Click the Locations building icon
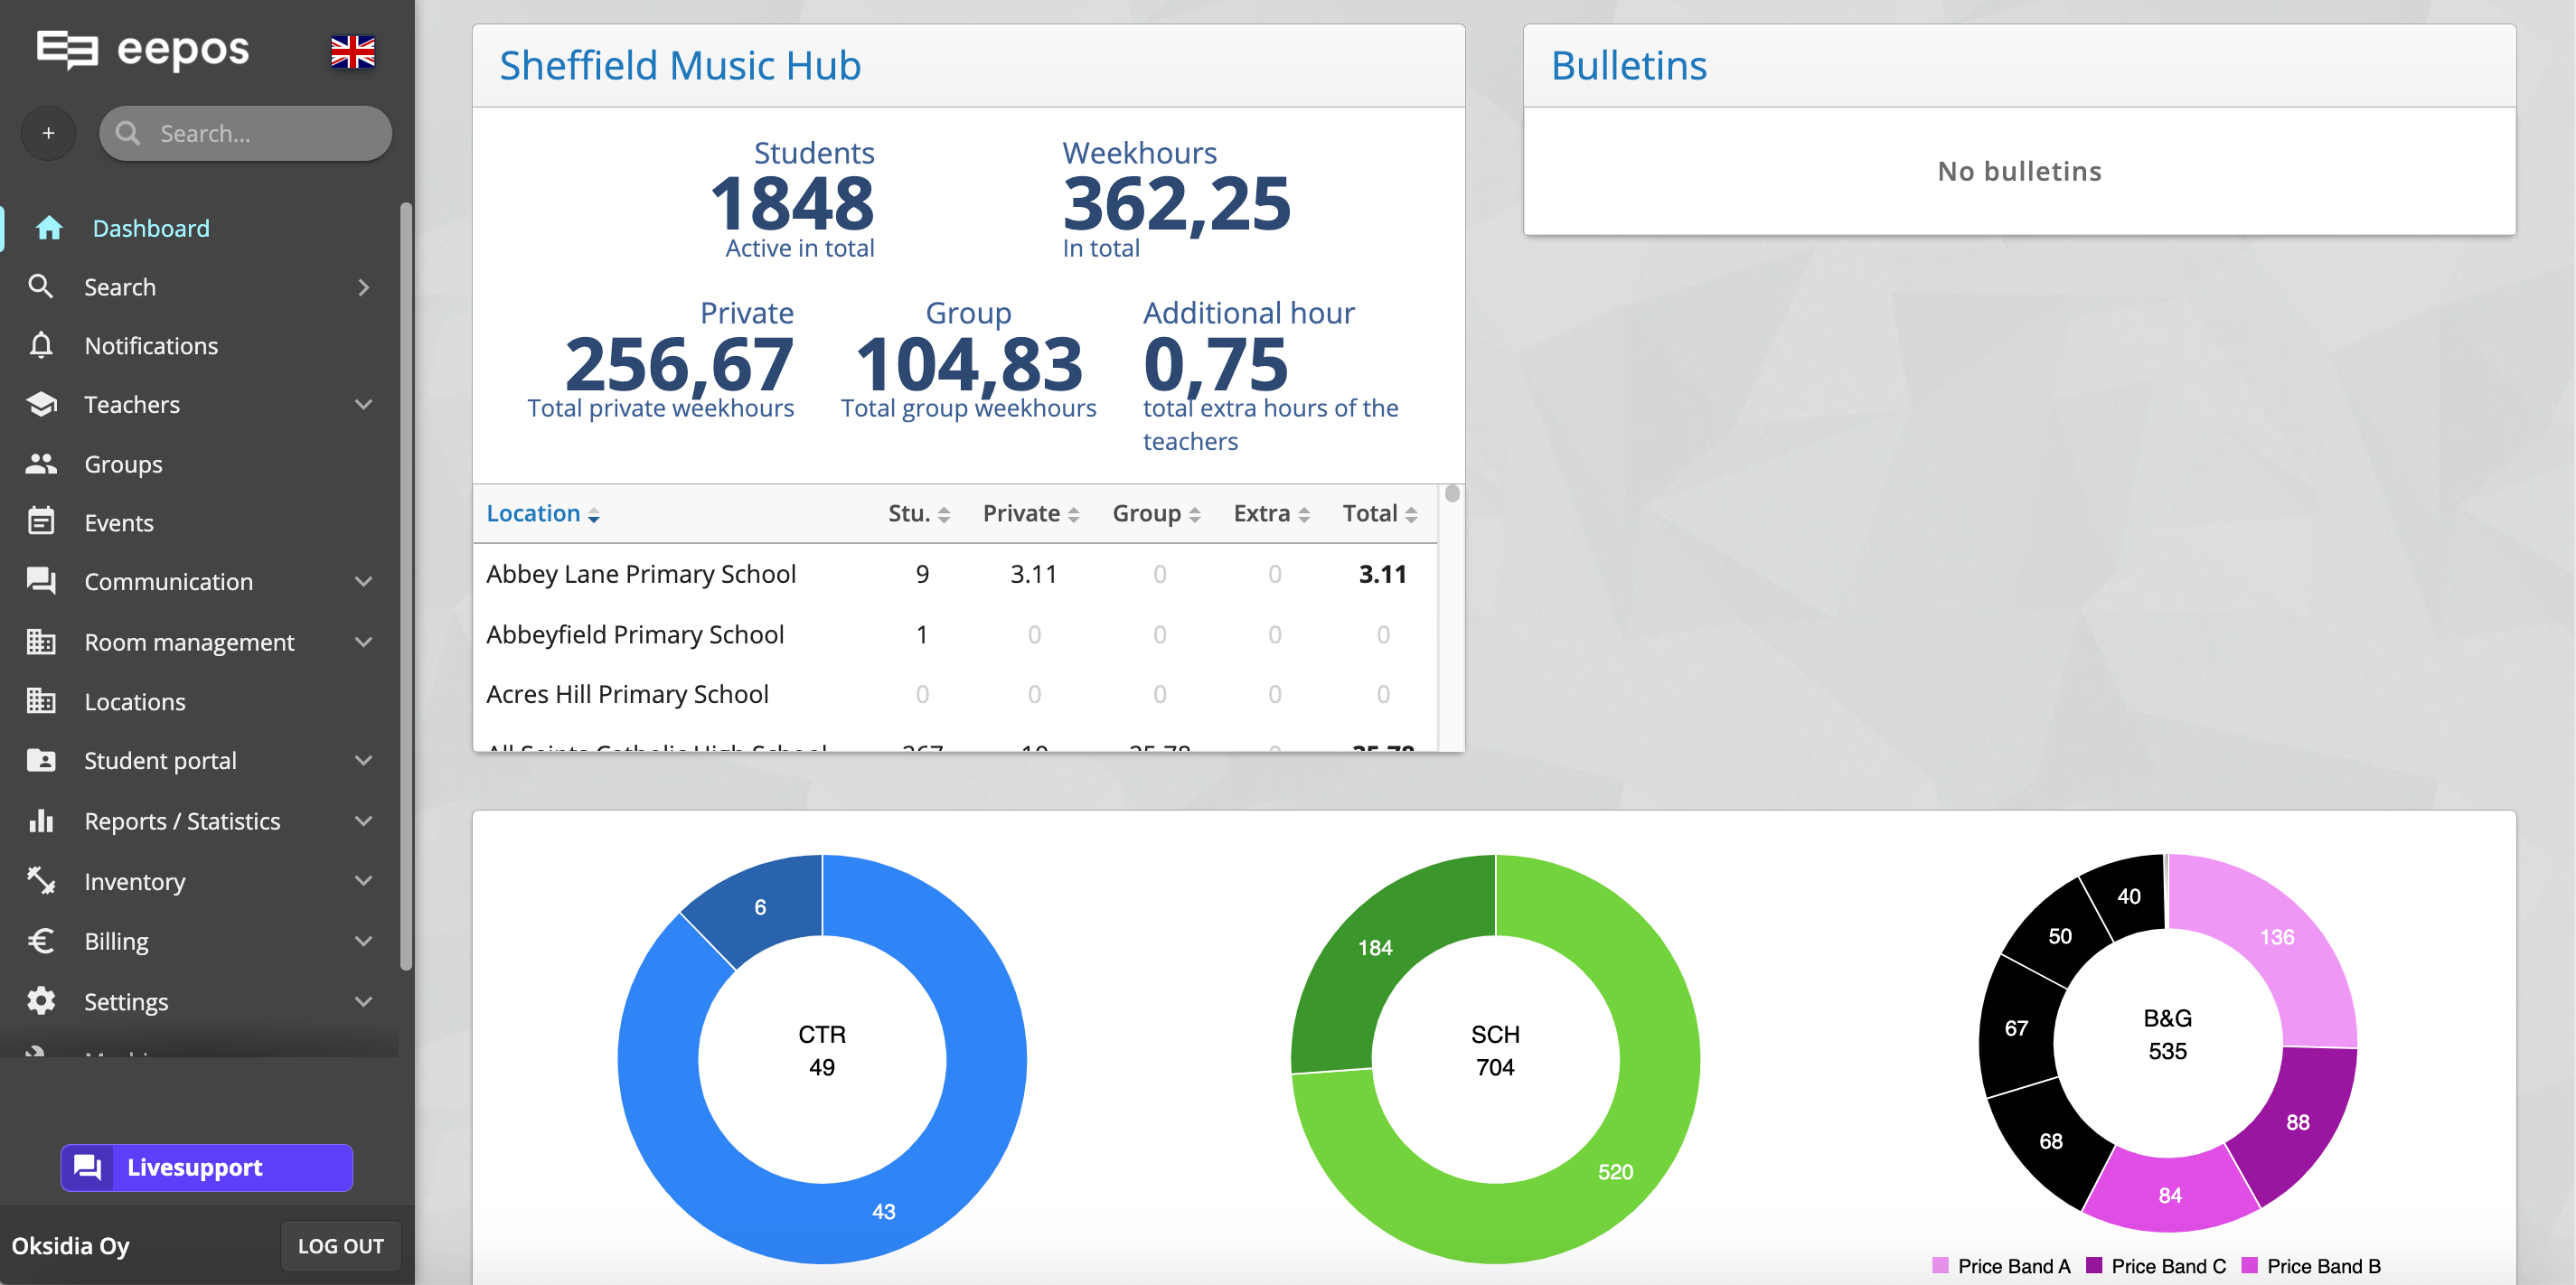This screenshot has width=2576, height=1285. tap(41, 701)
